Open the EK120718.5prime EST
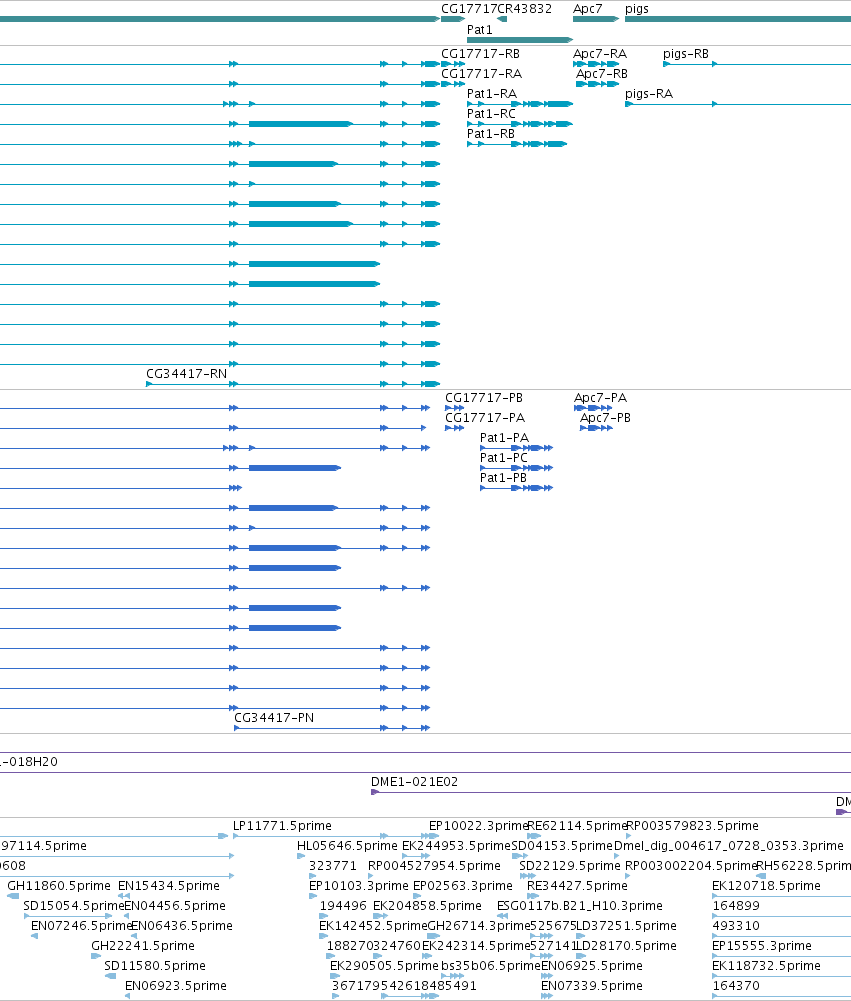 pos(766,886)
